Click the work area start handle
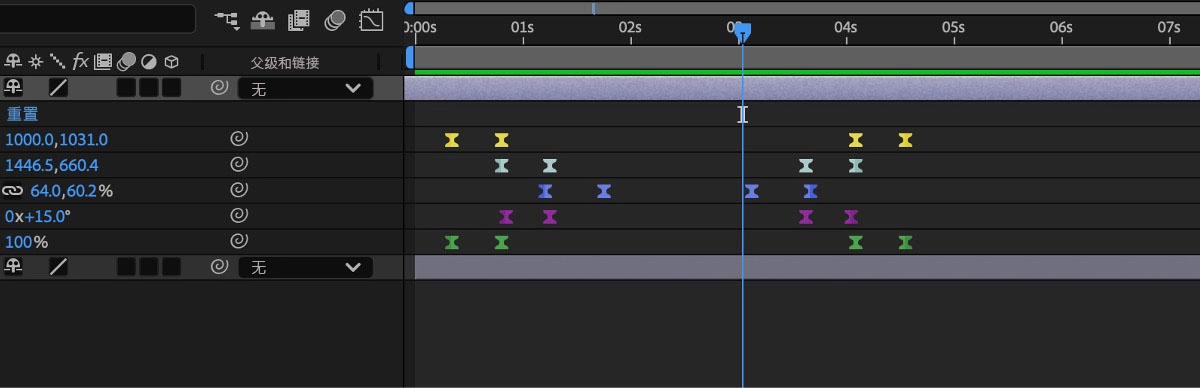Image resolution: width=1200 pixels, height=388 pixels. click(x=409, y=58)
